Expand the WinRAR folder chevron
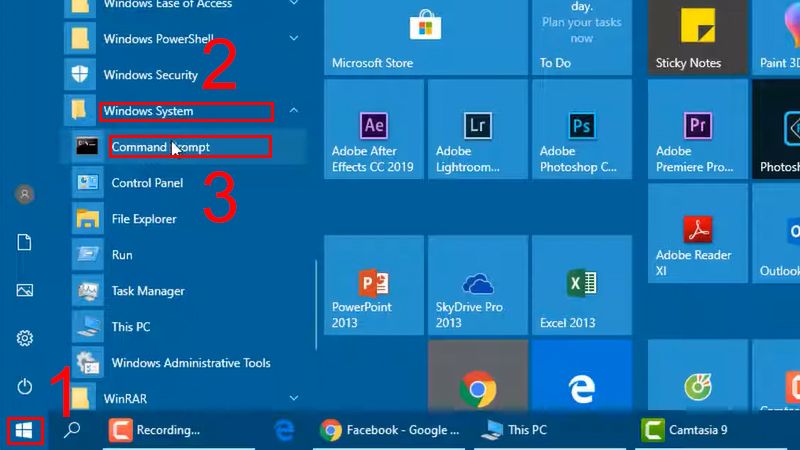 point(294,398)
